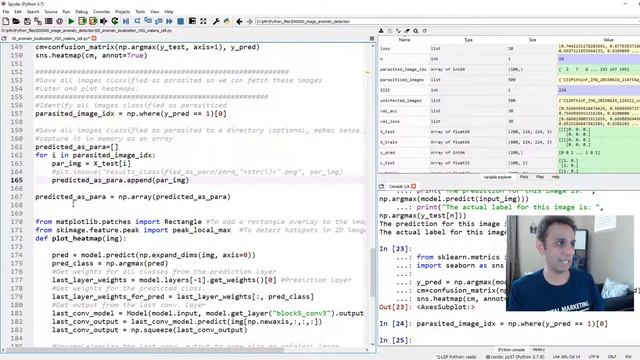Open the Edit menu
This screenshot has height=360, width=640.
point(18,12)
